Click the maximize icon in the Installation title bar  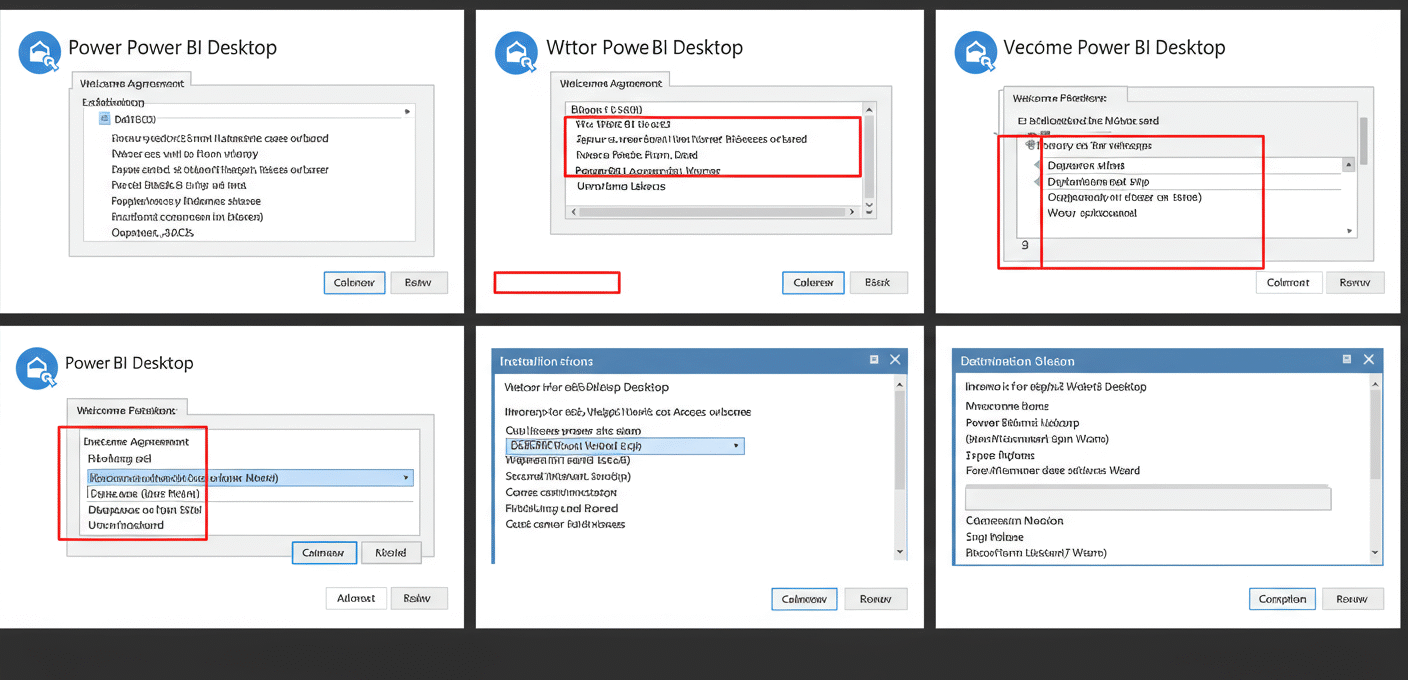[x=874, y=360]
